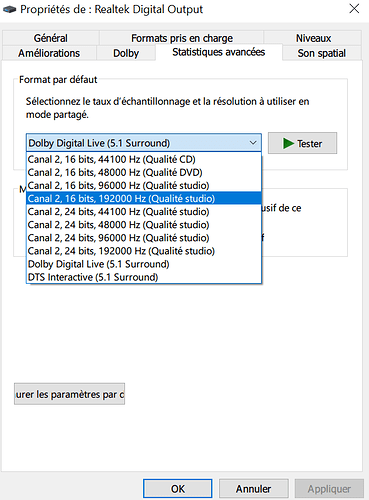Image resolution: width=369 pixels, height=500 pixels.
Task: Close the Realtek Digital Output properties dialog
Action: click(x=354, y=8)
